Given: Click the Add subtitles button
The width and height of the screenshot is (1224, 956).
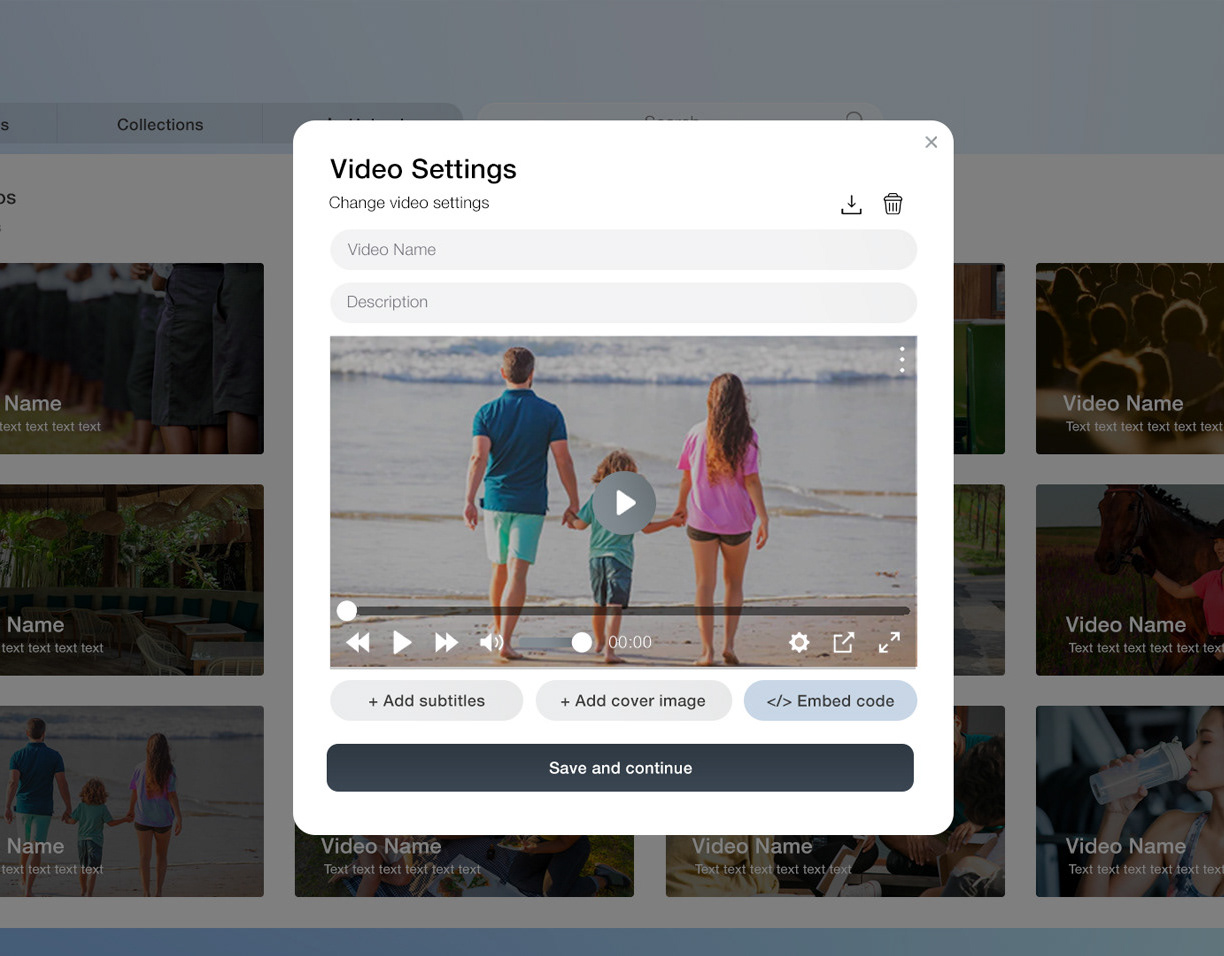Looking at the screenshot, I should click(x=426, y=701).
